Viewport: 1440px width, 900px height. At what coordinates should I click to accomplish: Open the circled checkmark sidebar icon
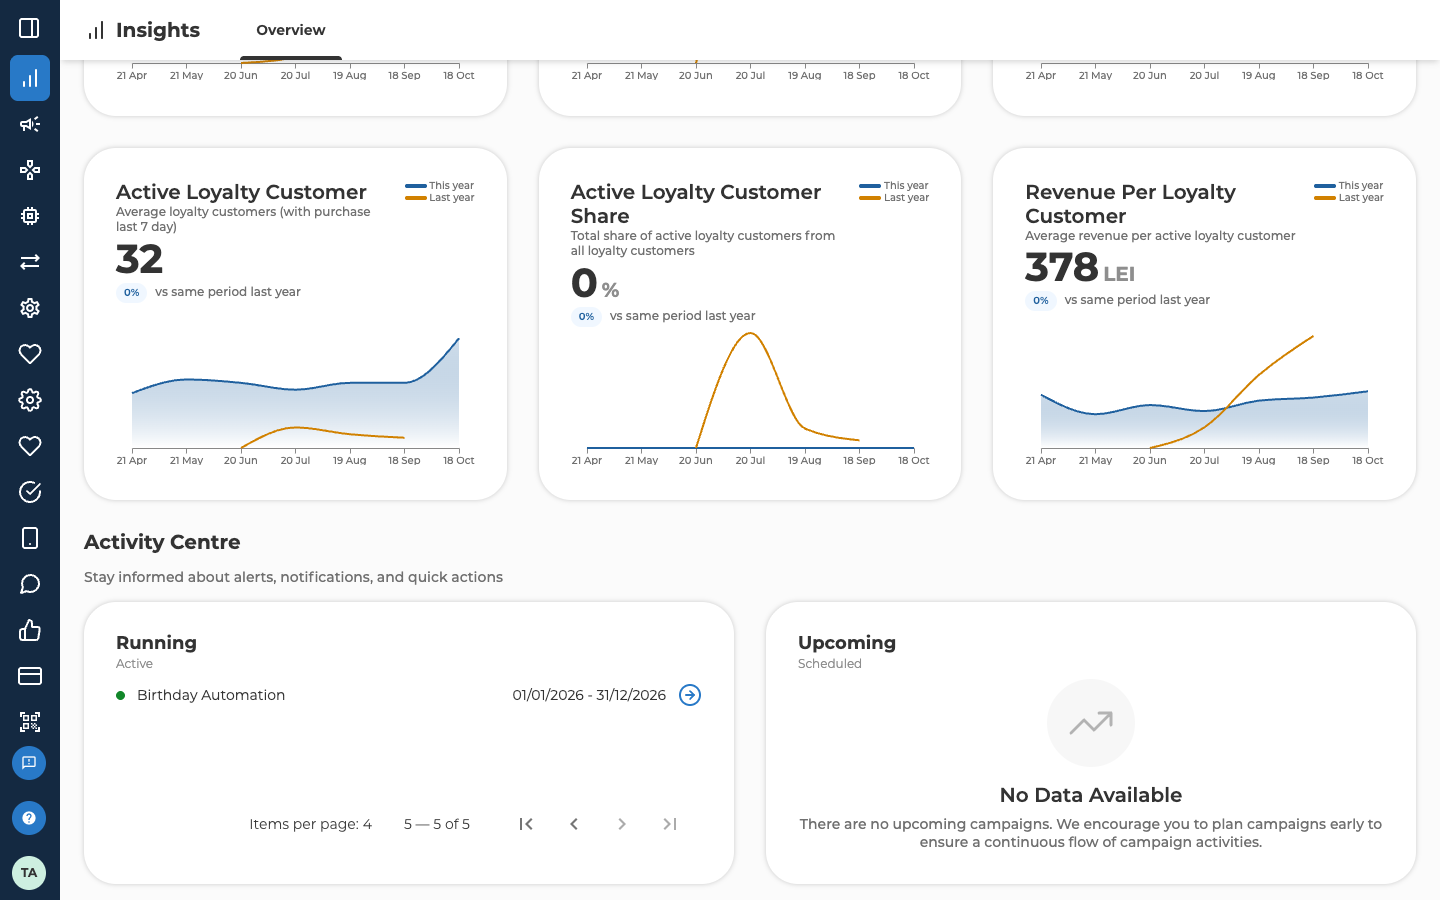point(30,492)
